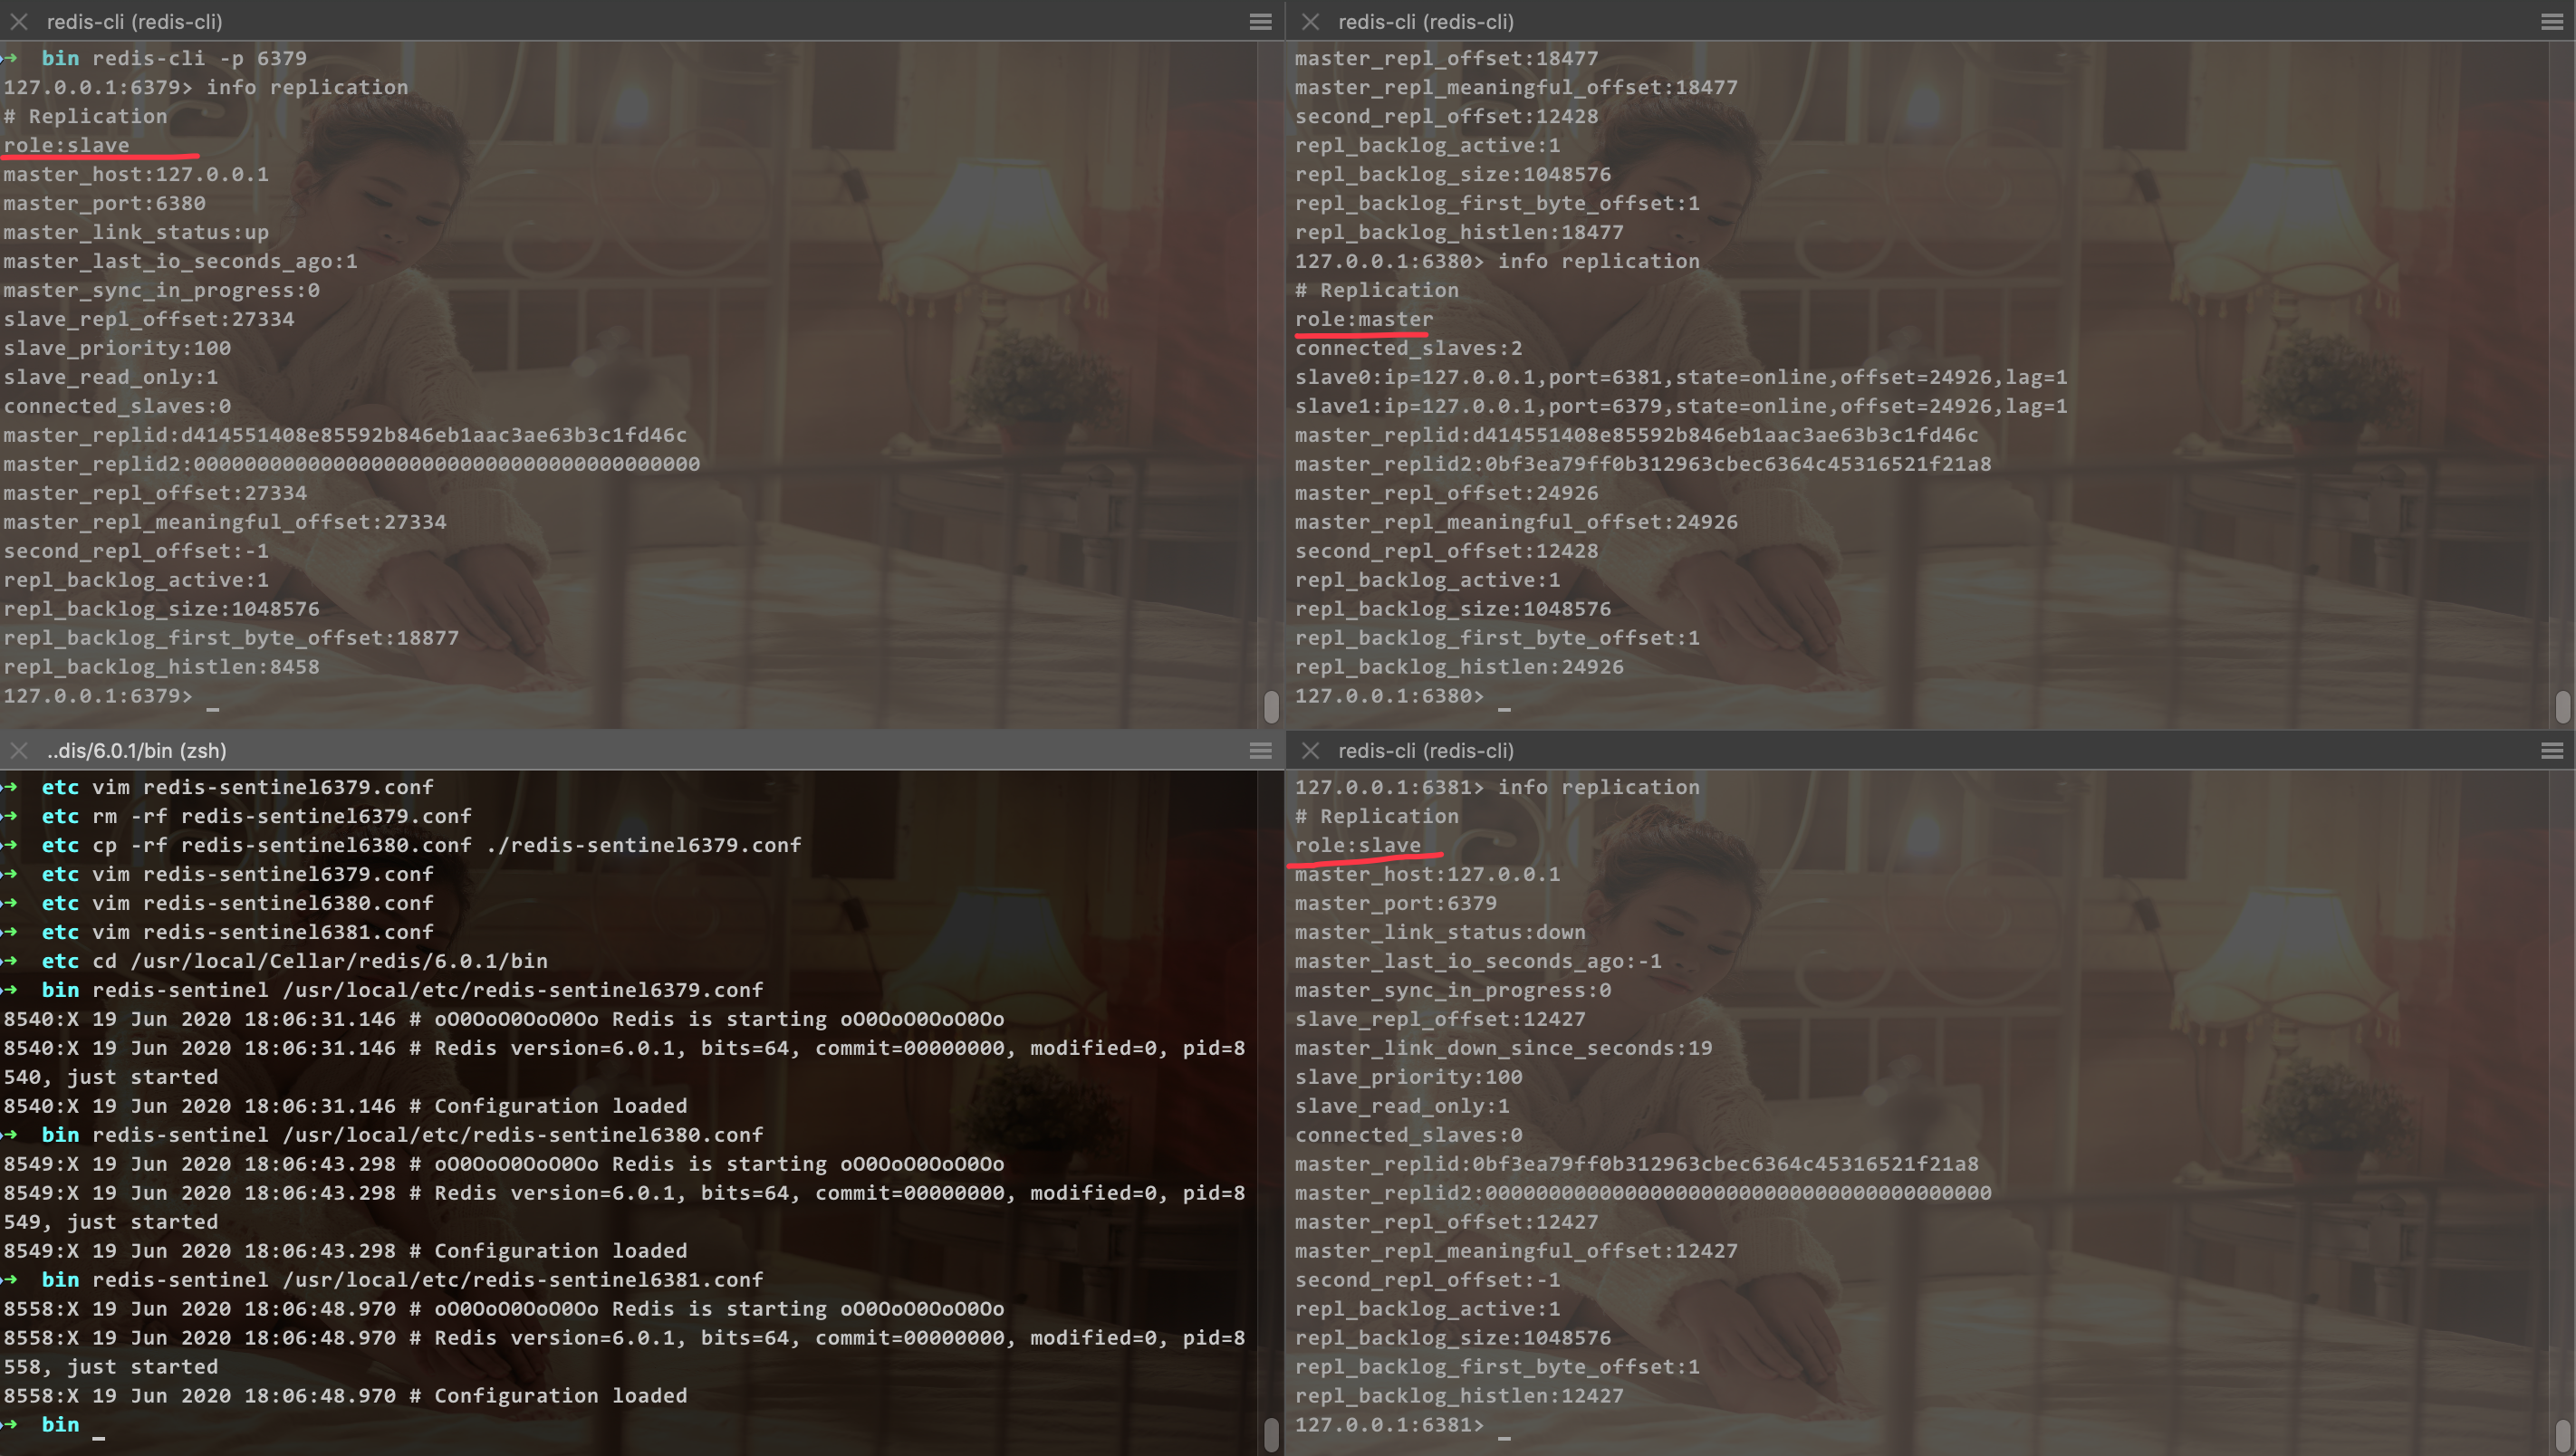Image resolution: width=2576 pixels, height=1456 pixels.
Task: Click the close icon on bottom-right redis-cli tab
Action: [x=1309, y=750]
